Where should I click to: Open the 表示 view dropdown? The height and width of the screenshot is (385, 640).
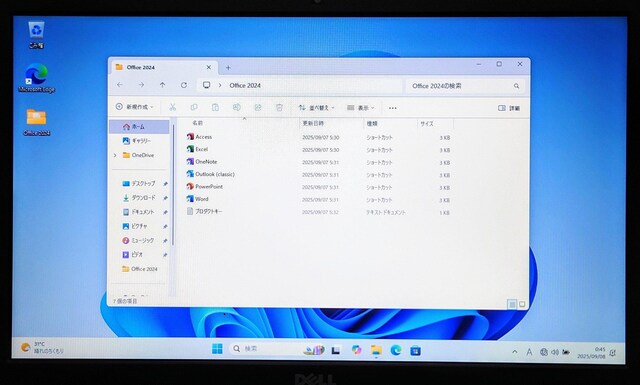pos(360,108)
